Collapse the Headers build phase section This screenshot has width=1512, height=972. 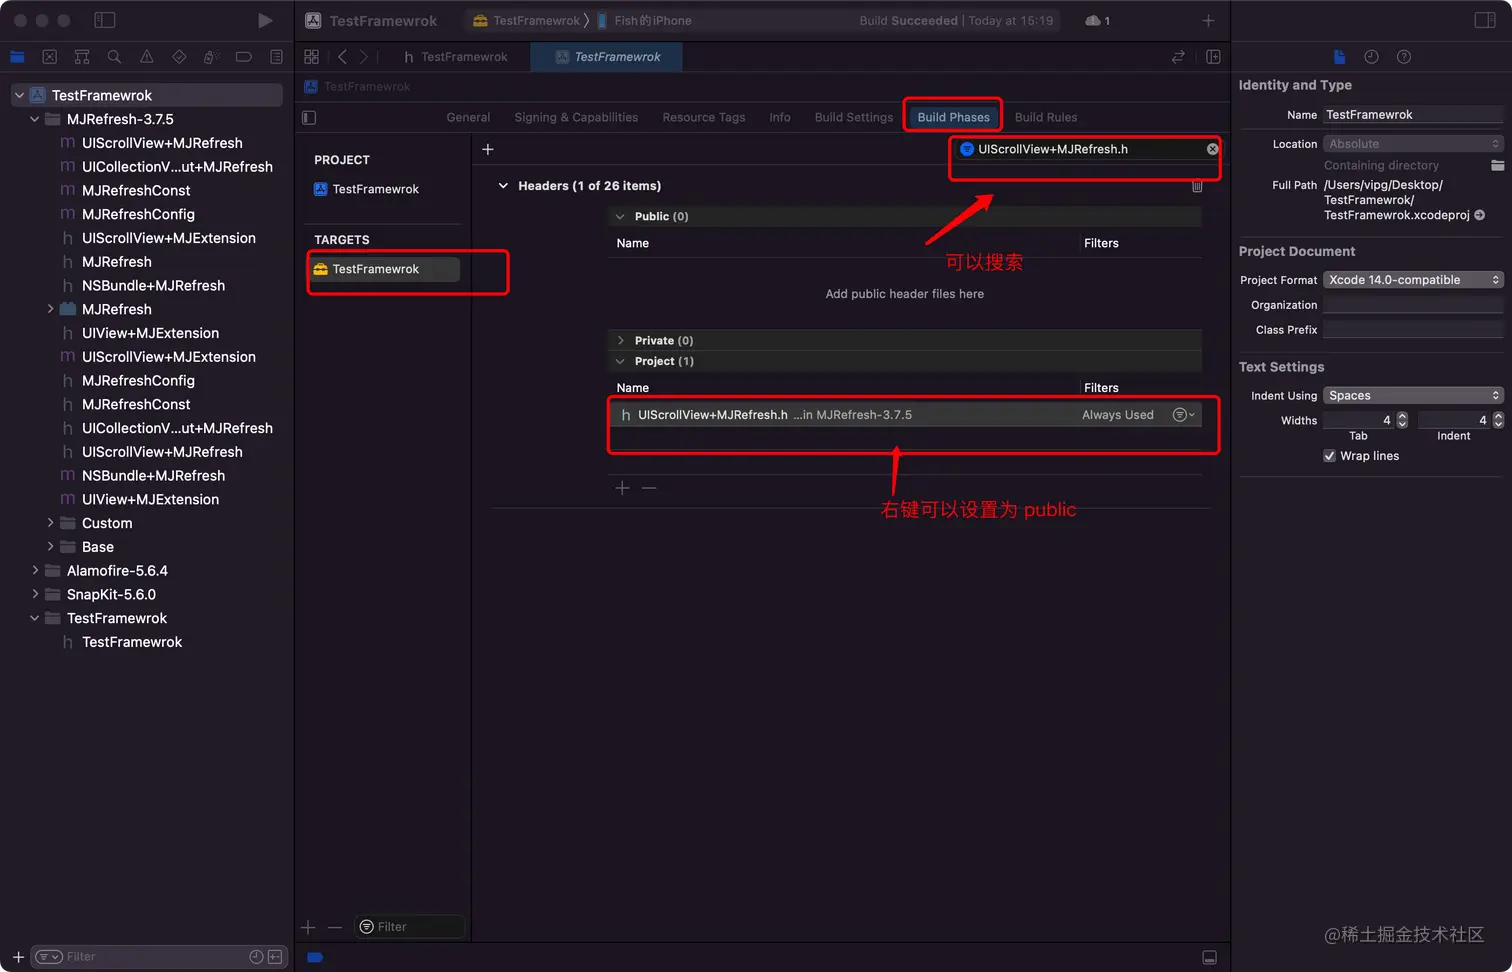503,186
